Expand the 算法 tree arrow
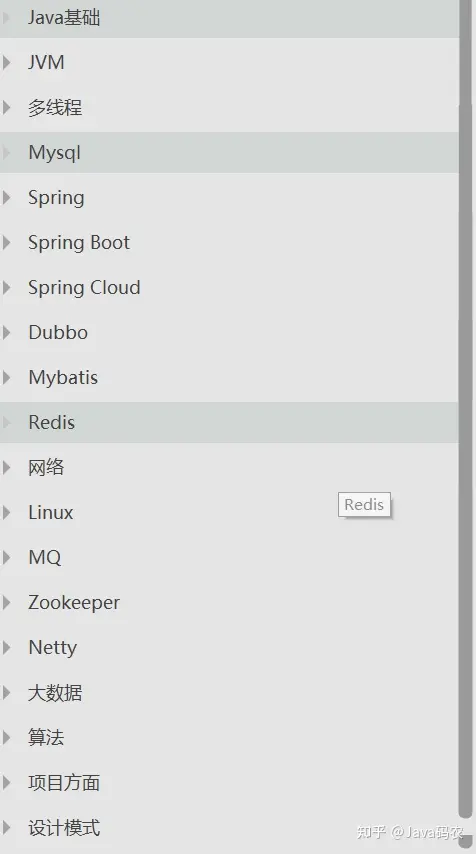 pos(6,737)
